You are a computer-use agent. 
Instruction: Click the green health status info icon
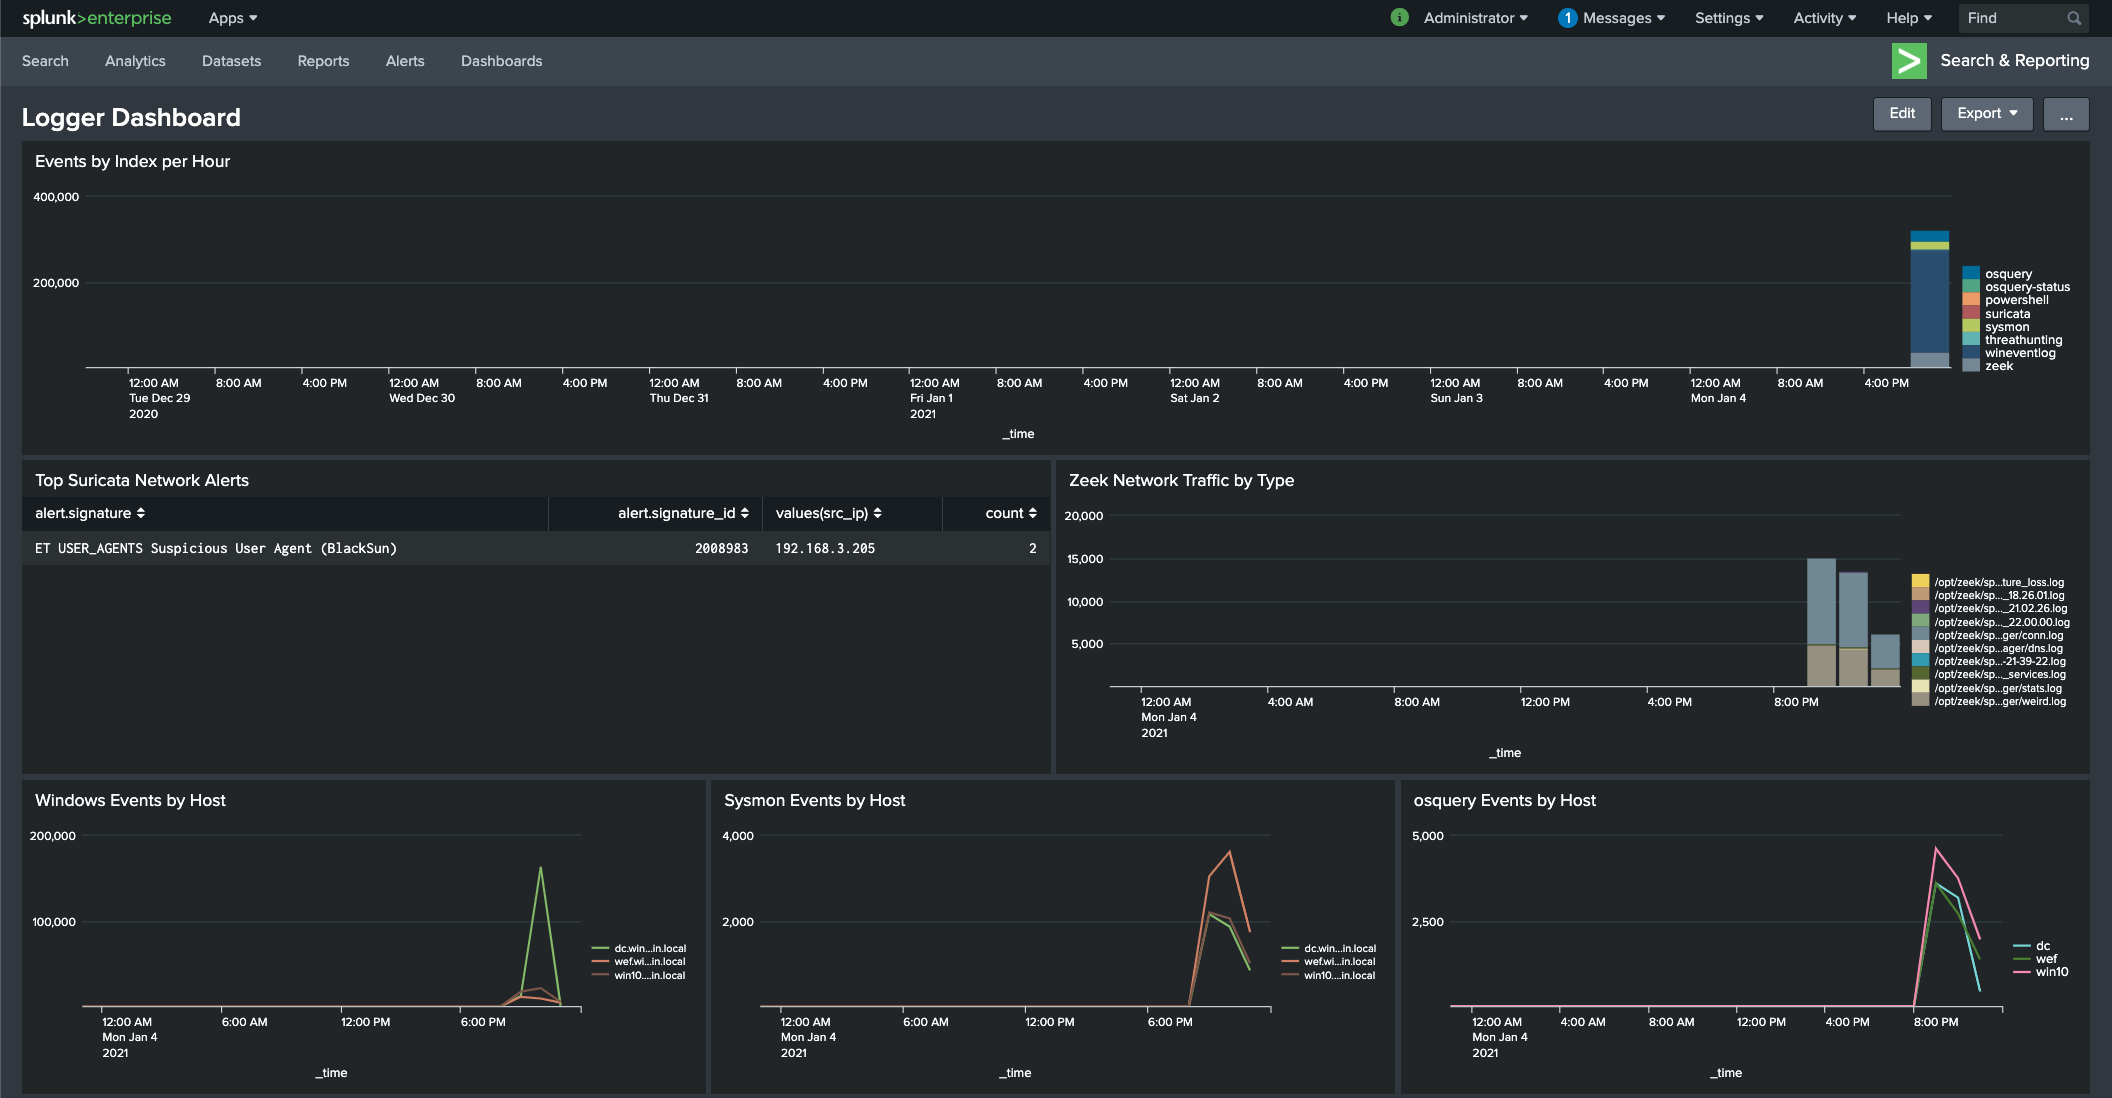pyautogui.click(x=1399, y=18)
